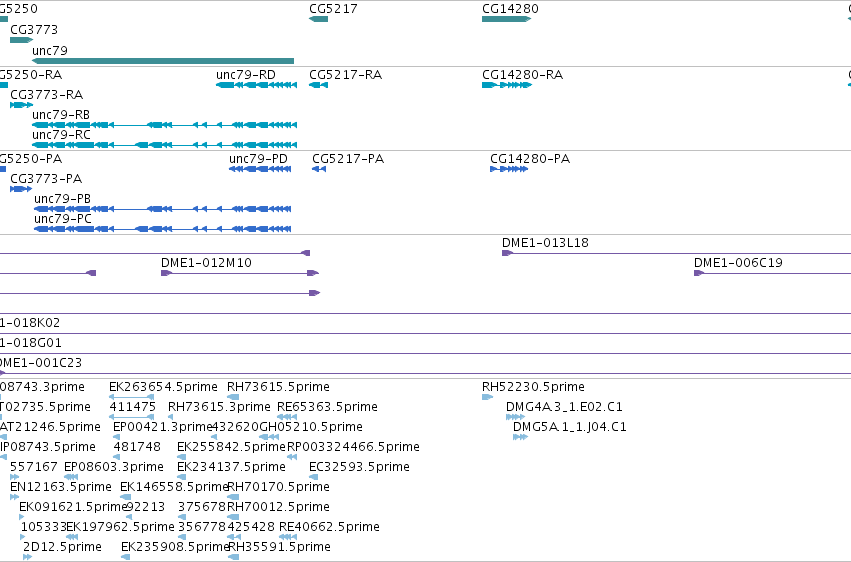Viewport: 851px width, 562px height.
Task: Select the unc79-RB transcript track
Action: click(x=164, y=125)
